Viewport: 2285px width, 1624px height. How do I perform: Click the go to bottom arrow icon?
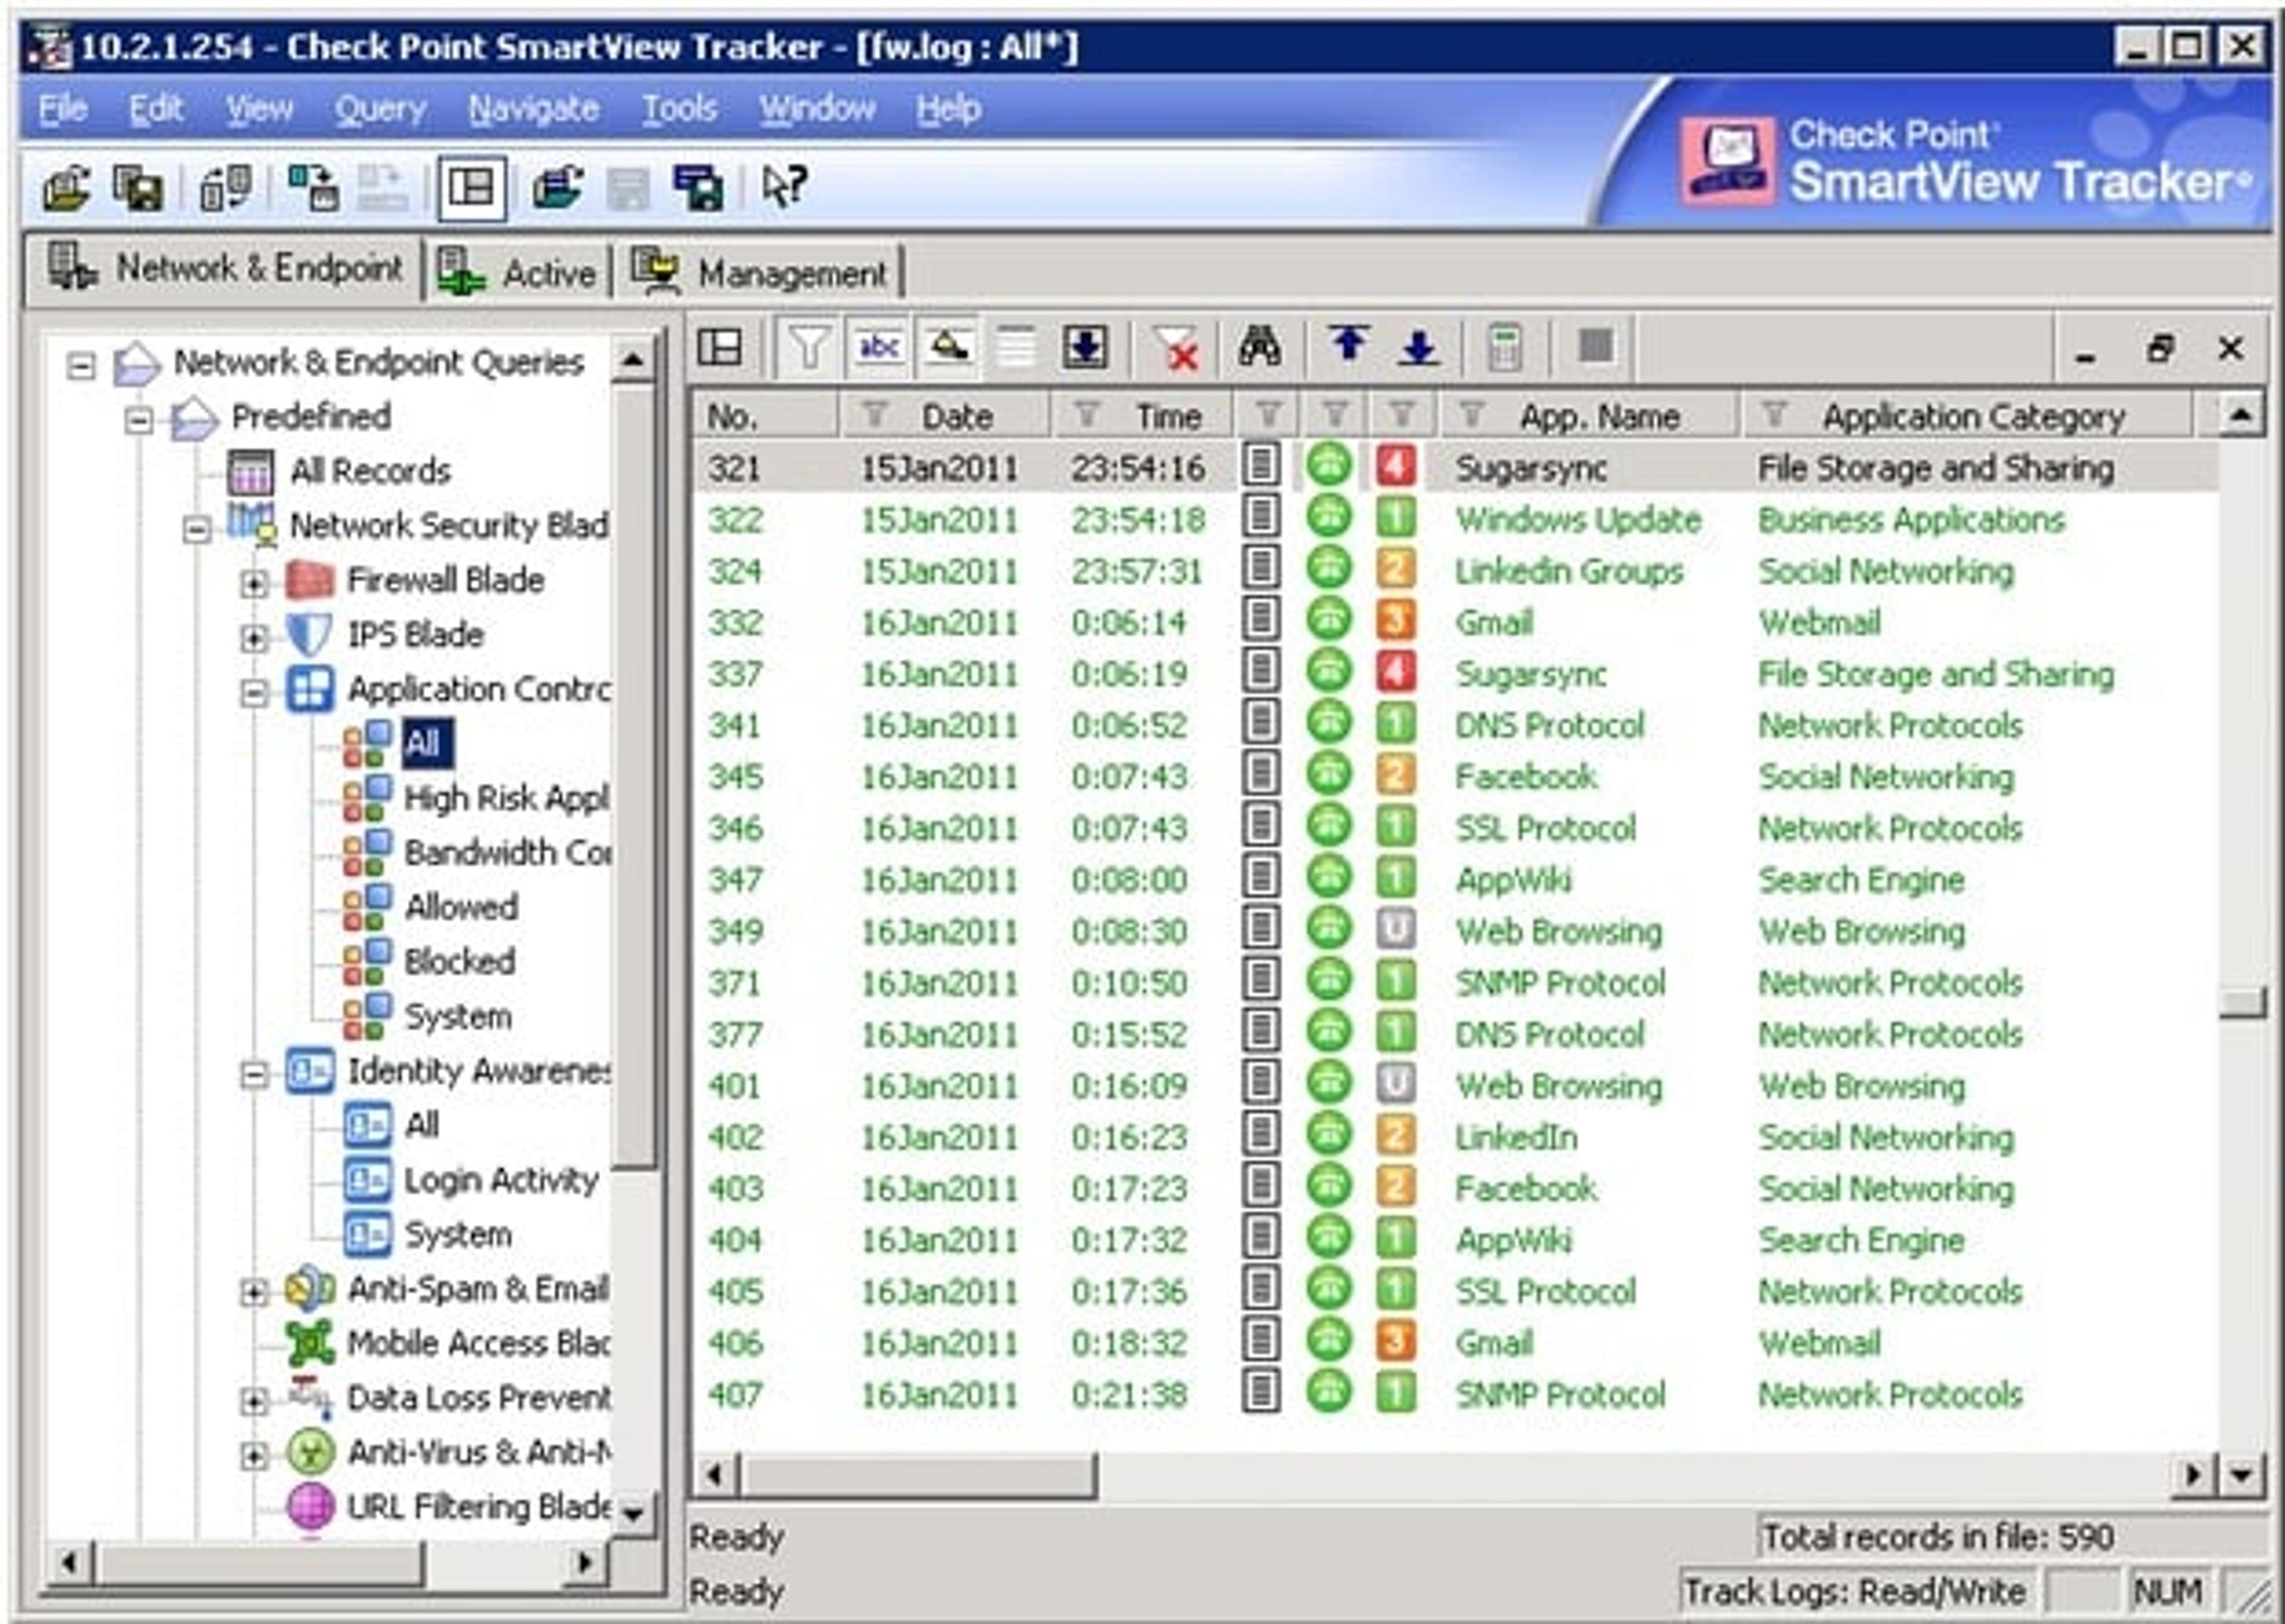click(1418, 348)
